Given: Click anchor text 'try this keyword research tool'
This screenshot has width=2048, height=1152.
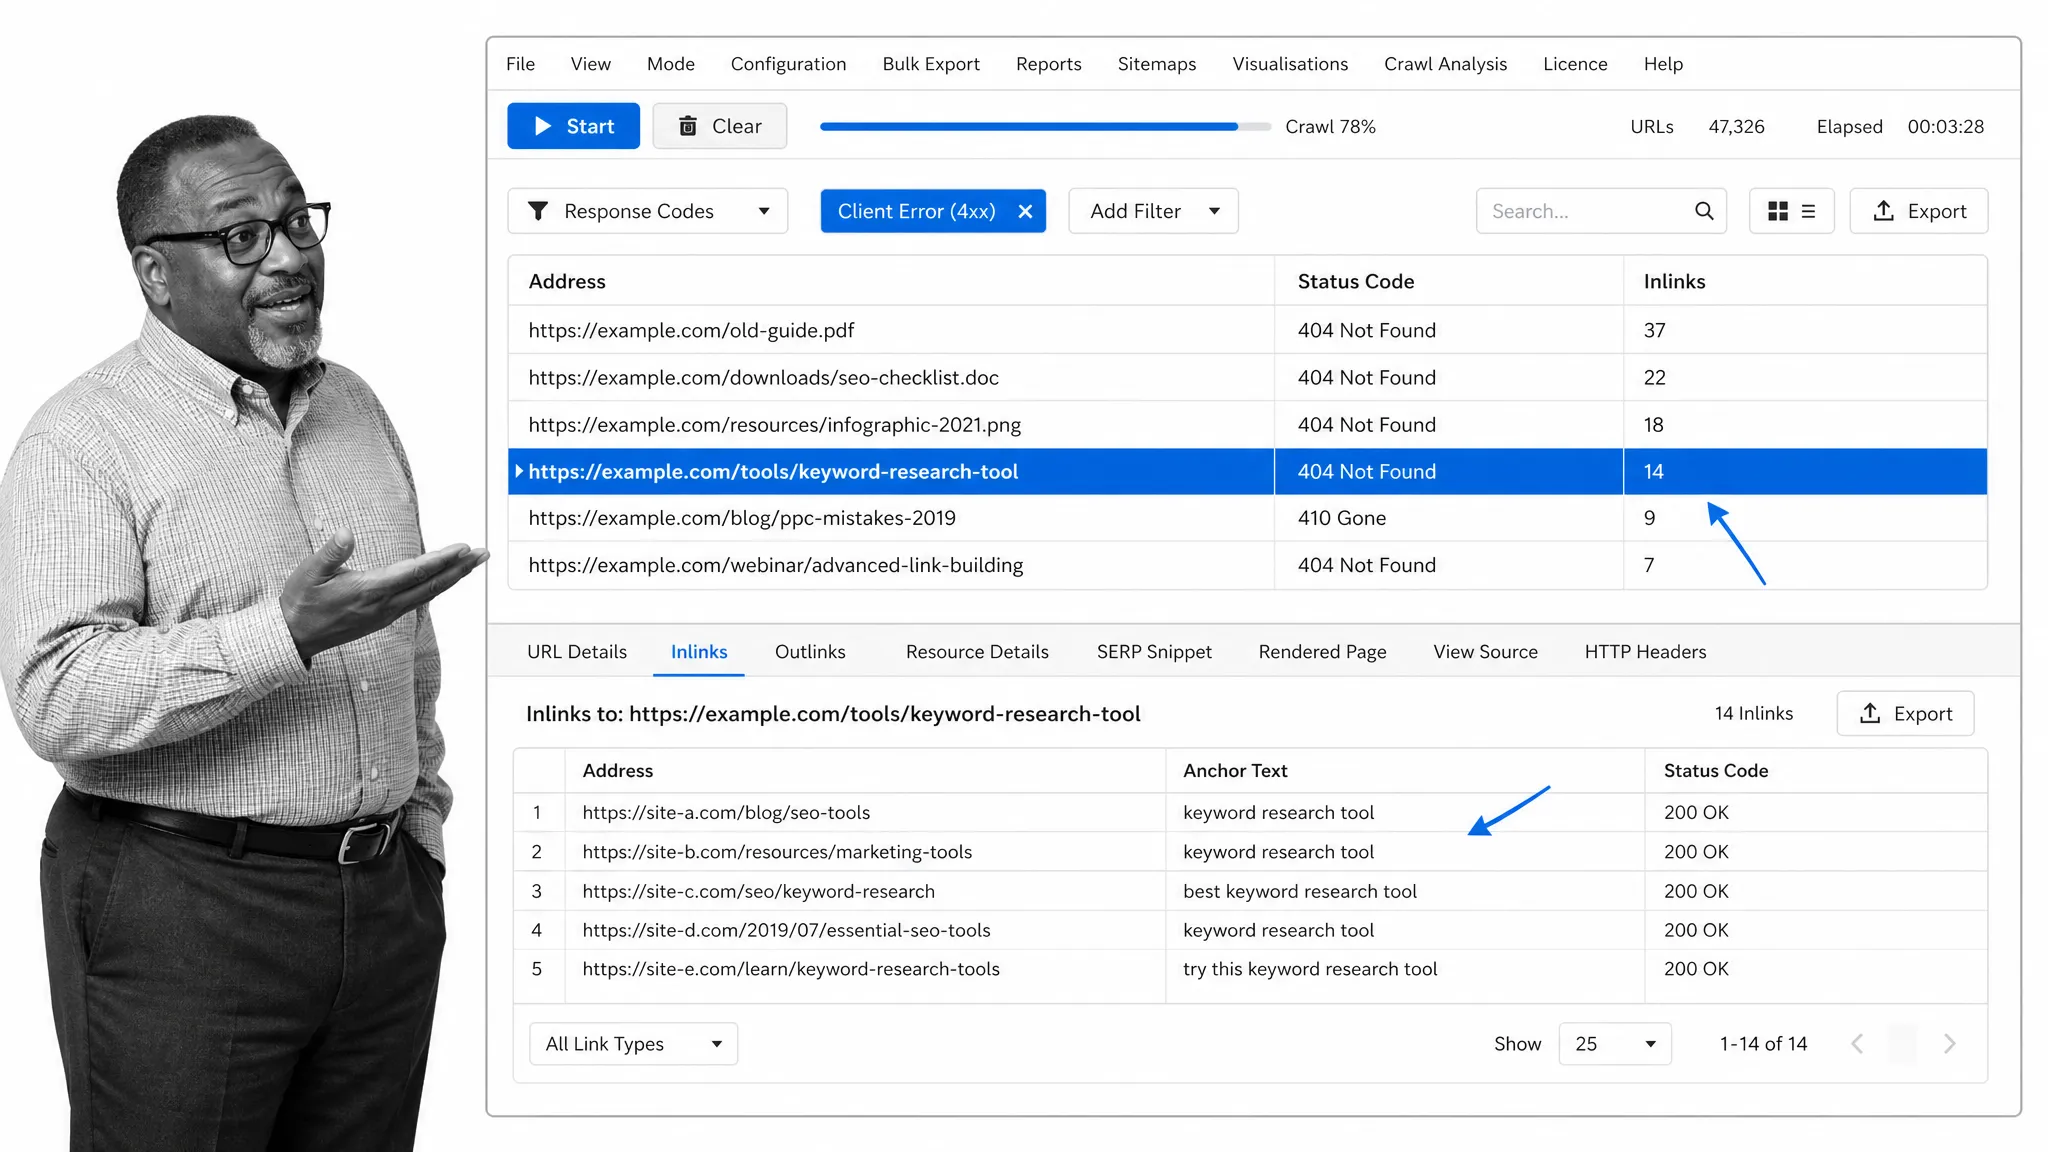Looking at the screenshot, I should (x=1310, y=969).
